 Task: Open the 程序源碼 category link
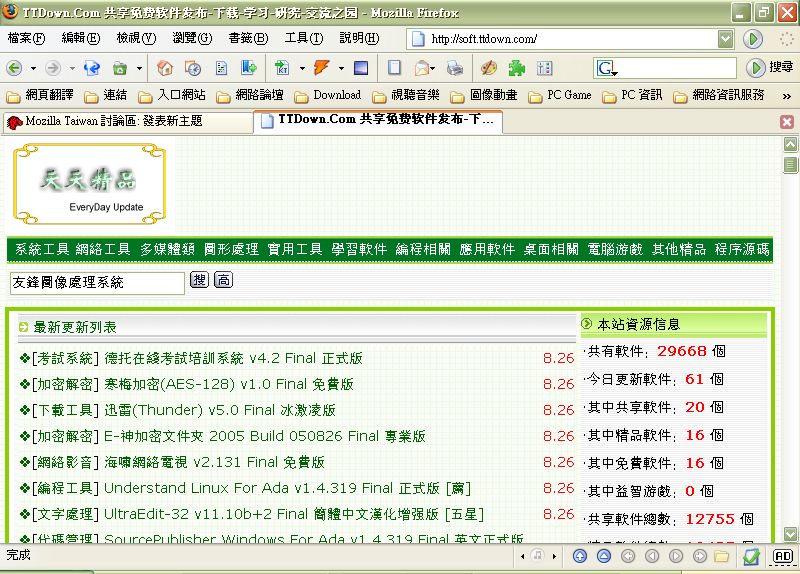(742, 249)
